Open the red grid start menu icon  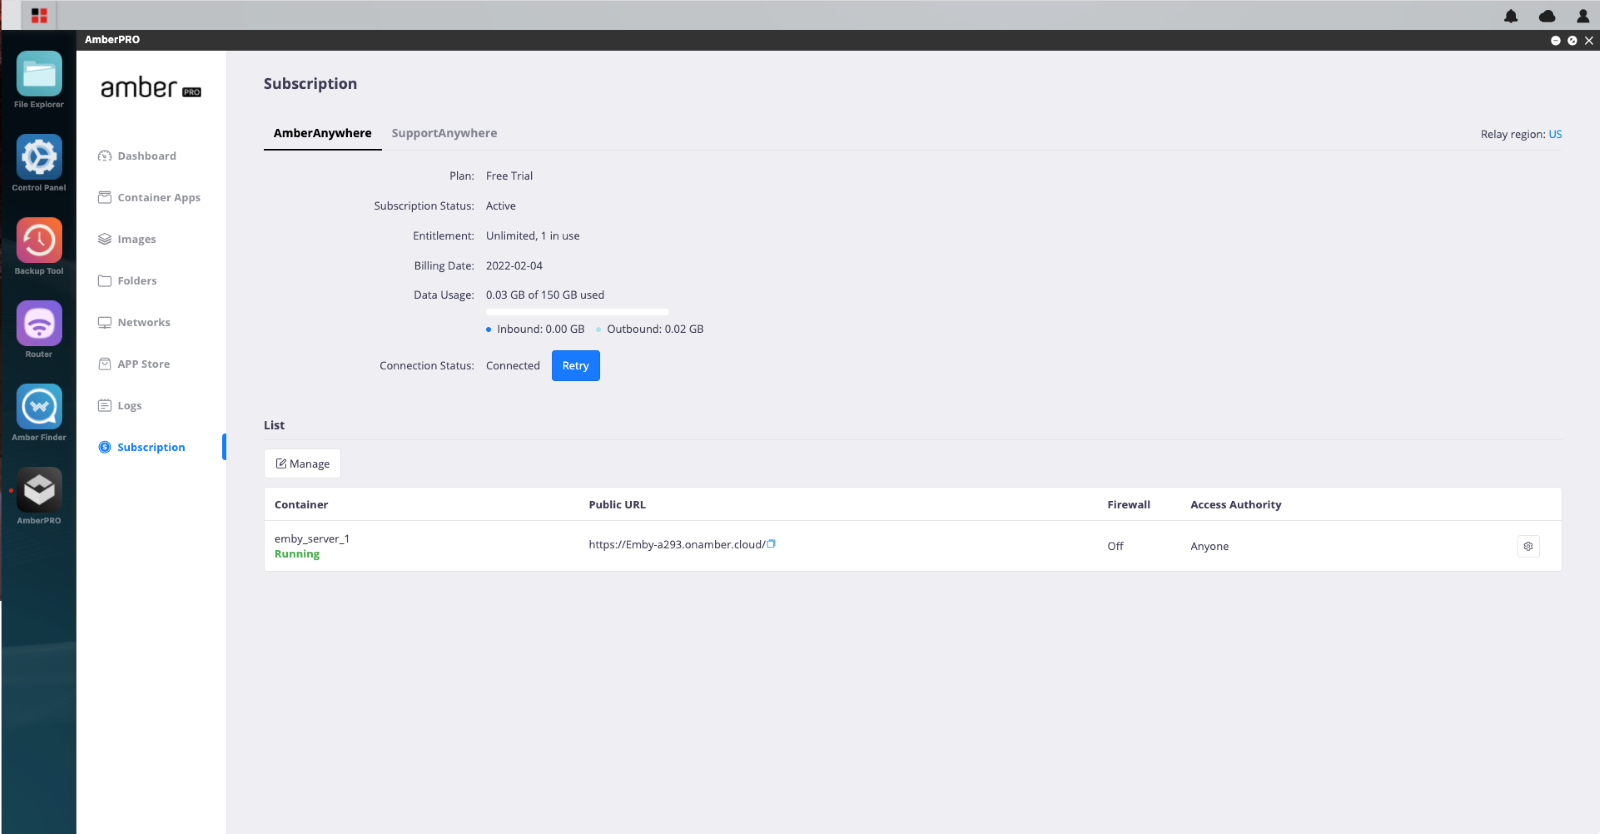39,15
